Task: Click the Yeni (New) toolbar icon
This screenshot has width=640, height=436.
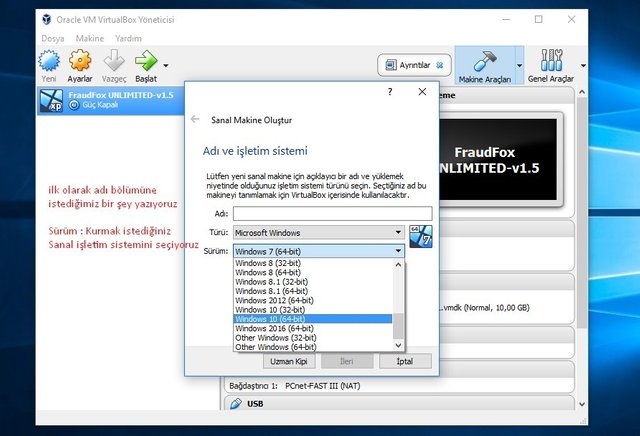Action: pyautogui.click(x=49, y=61)
